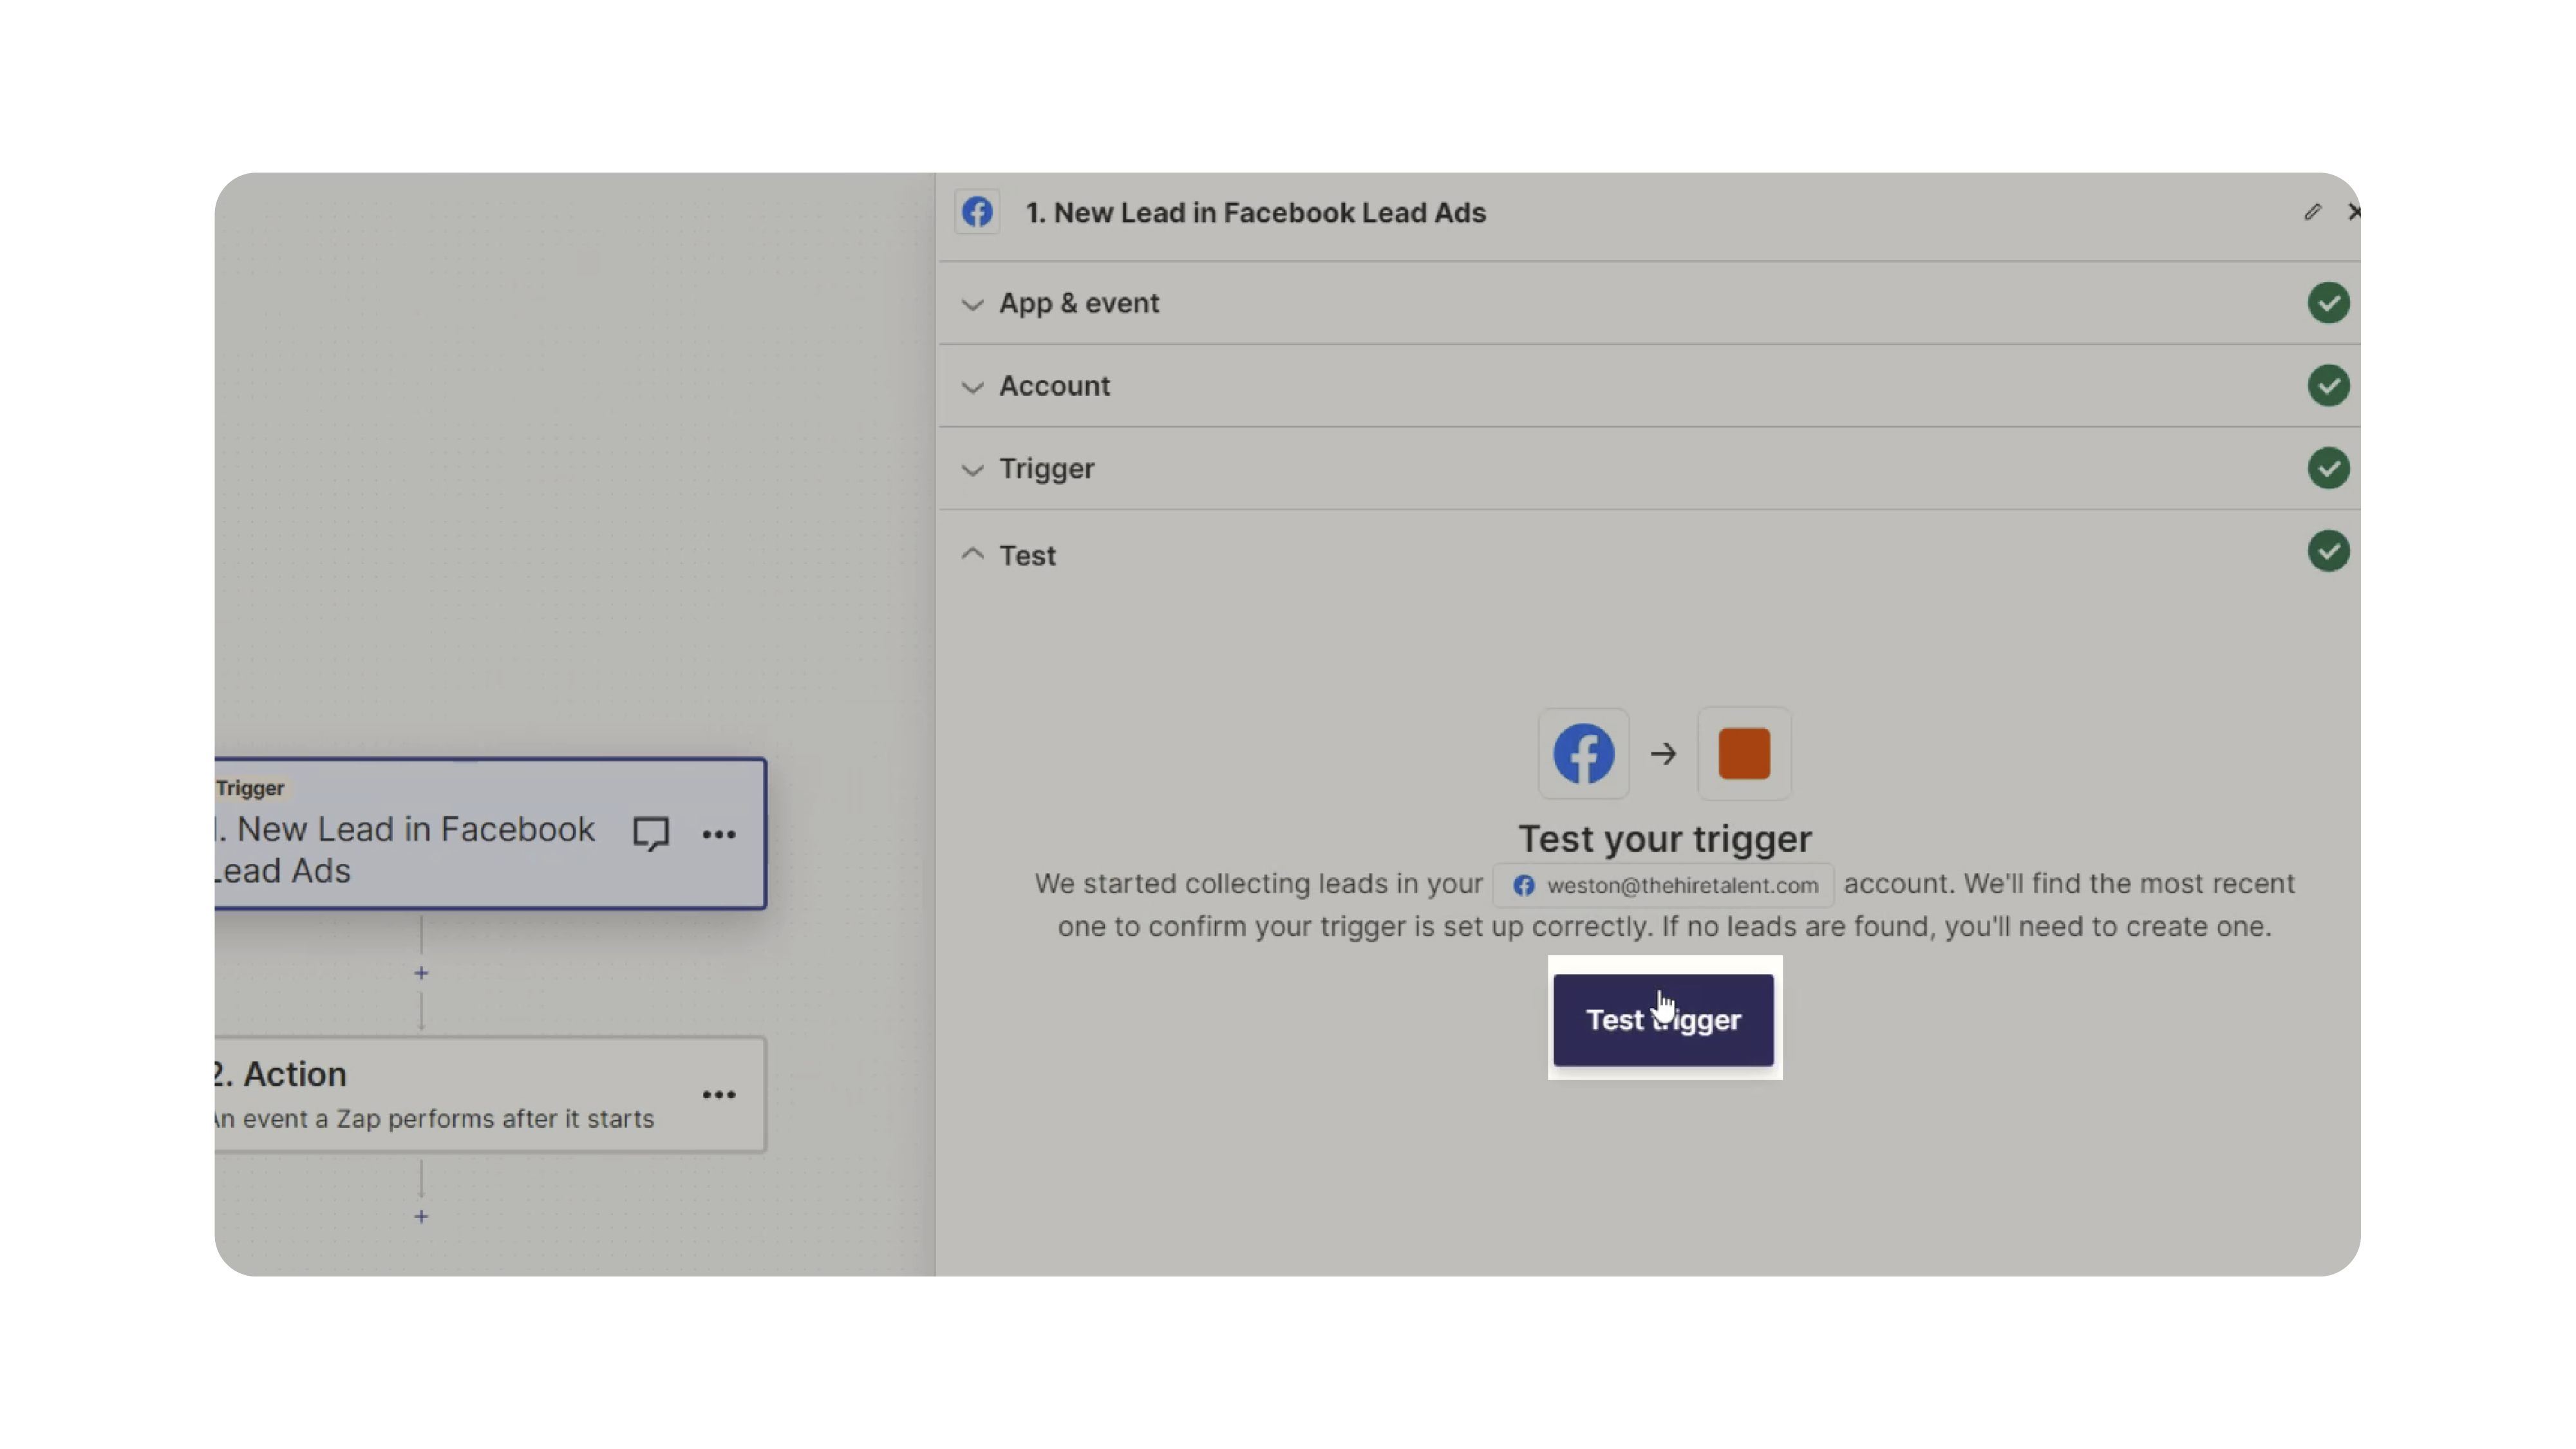
Task: Click plus icon below Action step
Action: pos(421,1216)
